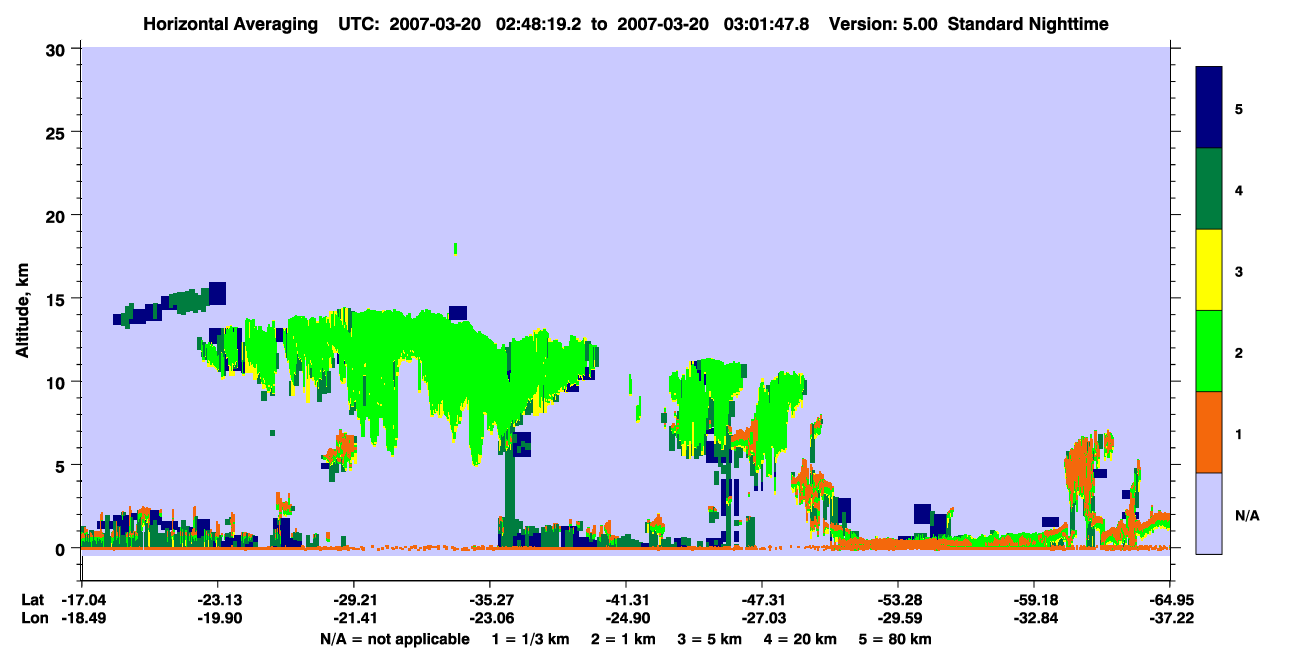This screenshot has width=1300, height=667.
Task: Click the dark blue level 5 colorbar segment
Action: 1209,108
